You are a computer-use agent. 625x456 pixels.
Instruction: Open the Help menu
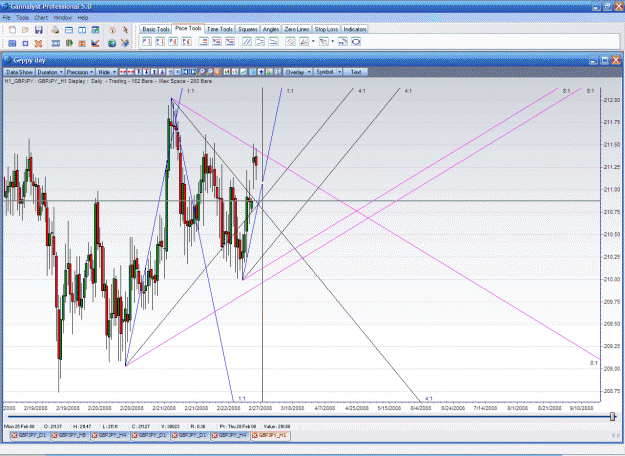pyautogui.click(x=83, y=18)
